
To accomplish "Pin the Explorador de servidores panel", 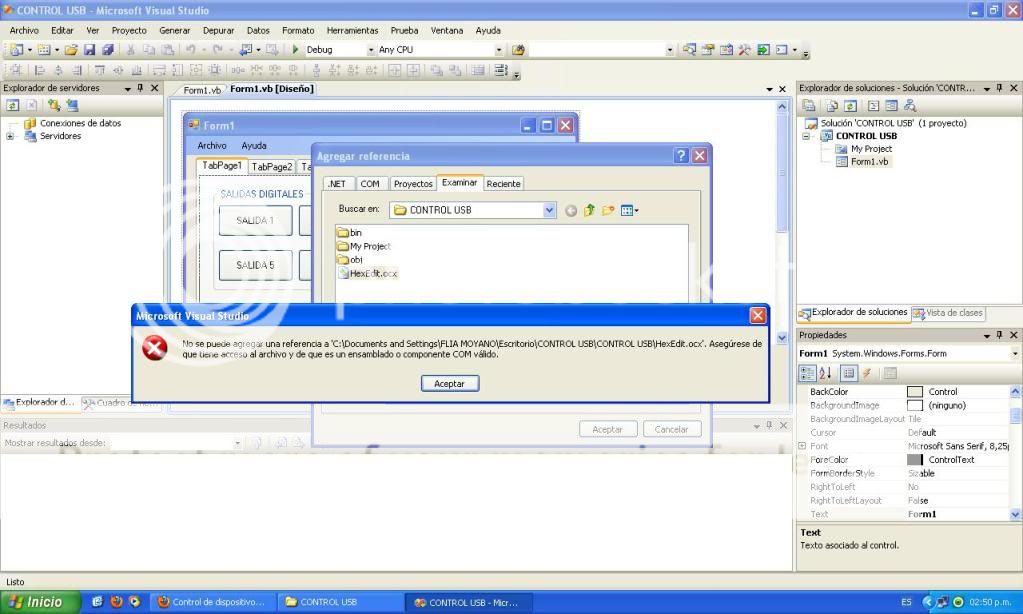I will [140, 88].
